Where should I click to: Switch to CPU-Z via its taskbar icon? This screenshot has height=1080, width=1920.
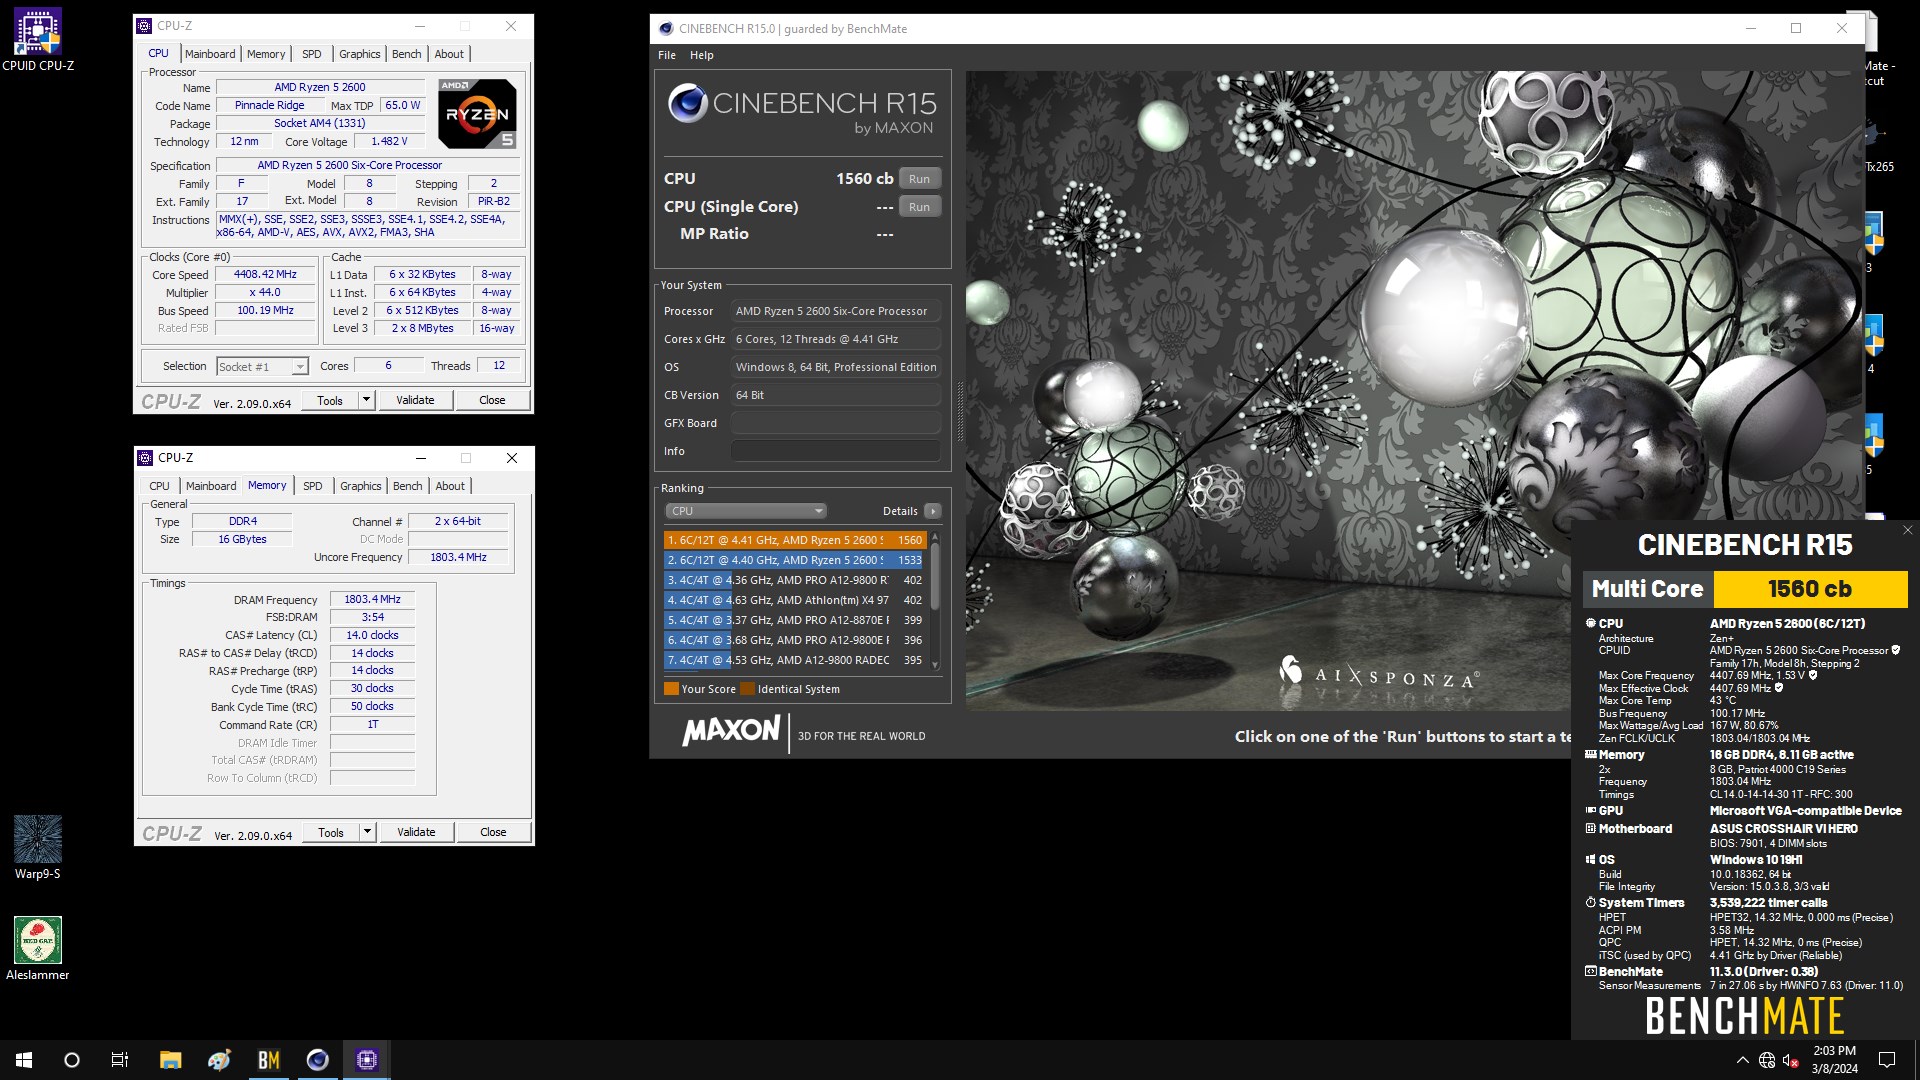tap(367, 1060)
